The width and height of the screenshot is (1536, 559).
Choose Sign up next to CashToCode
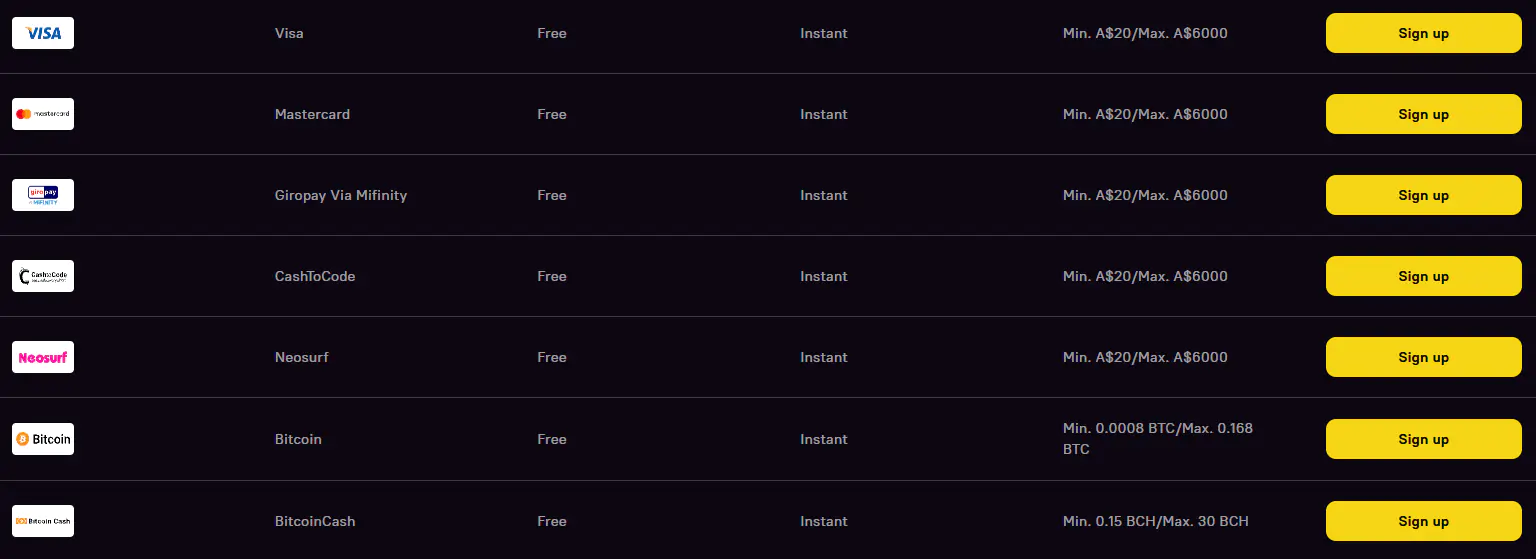click(x=1423, y=276)
